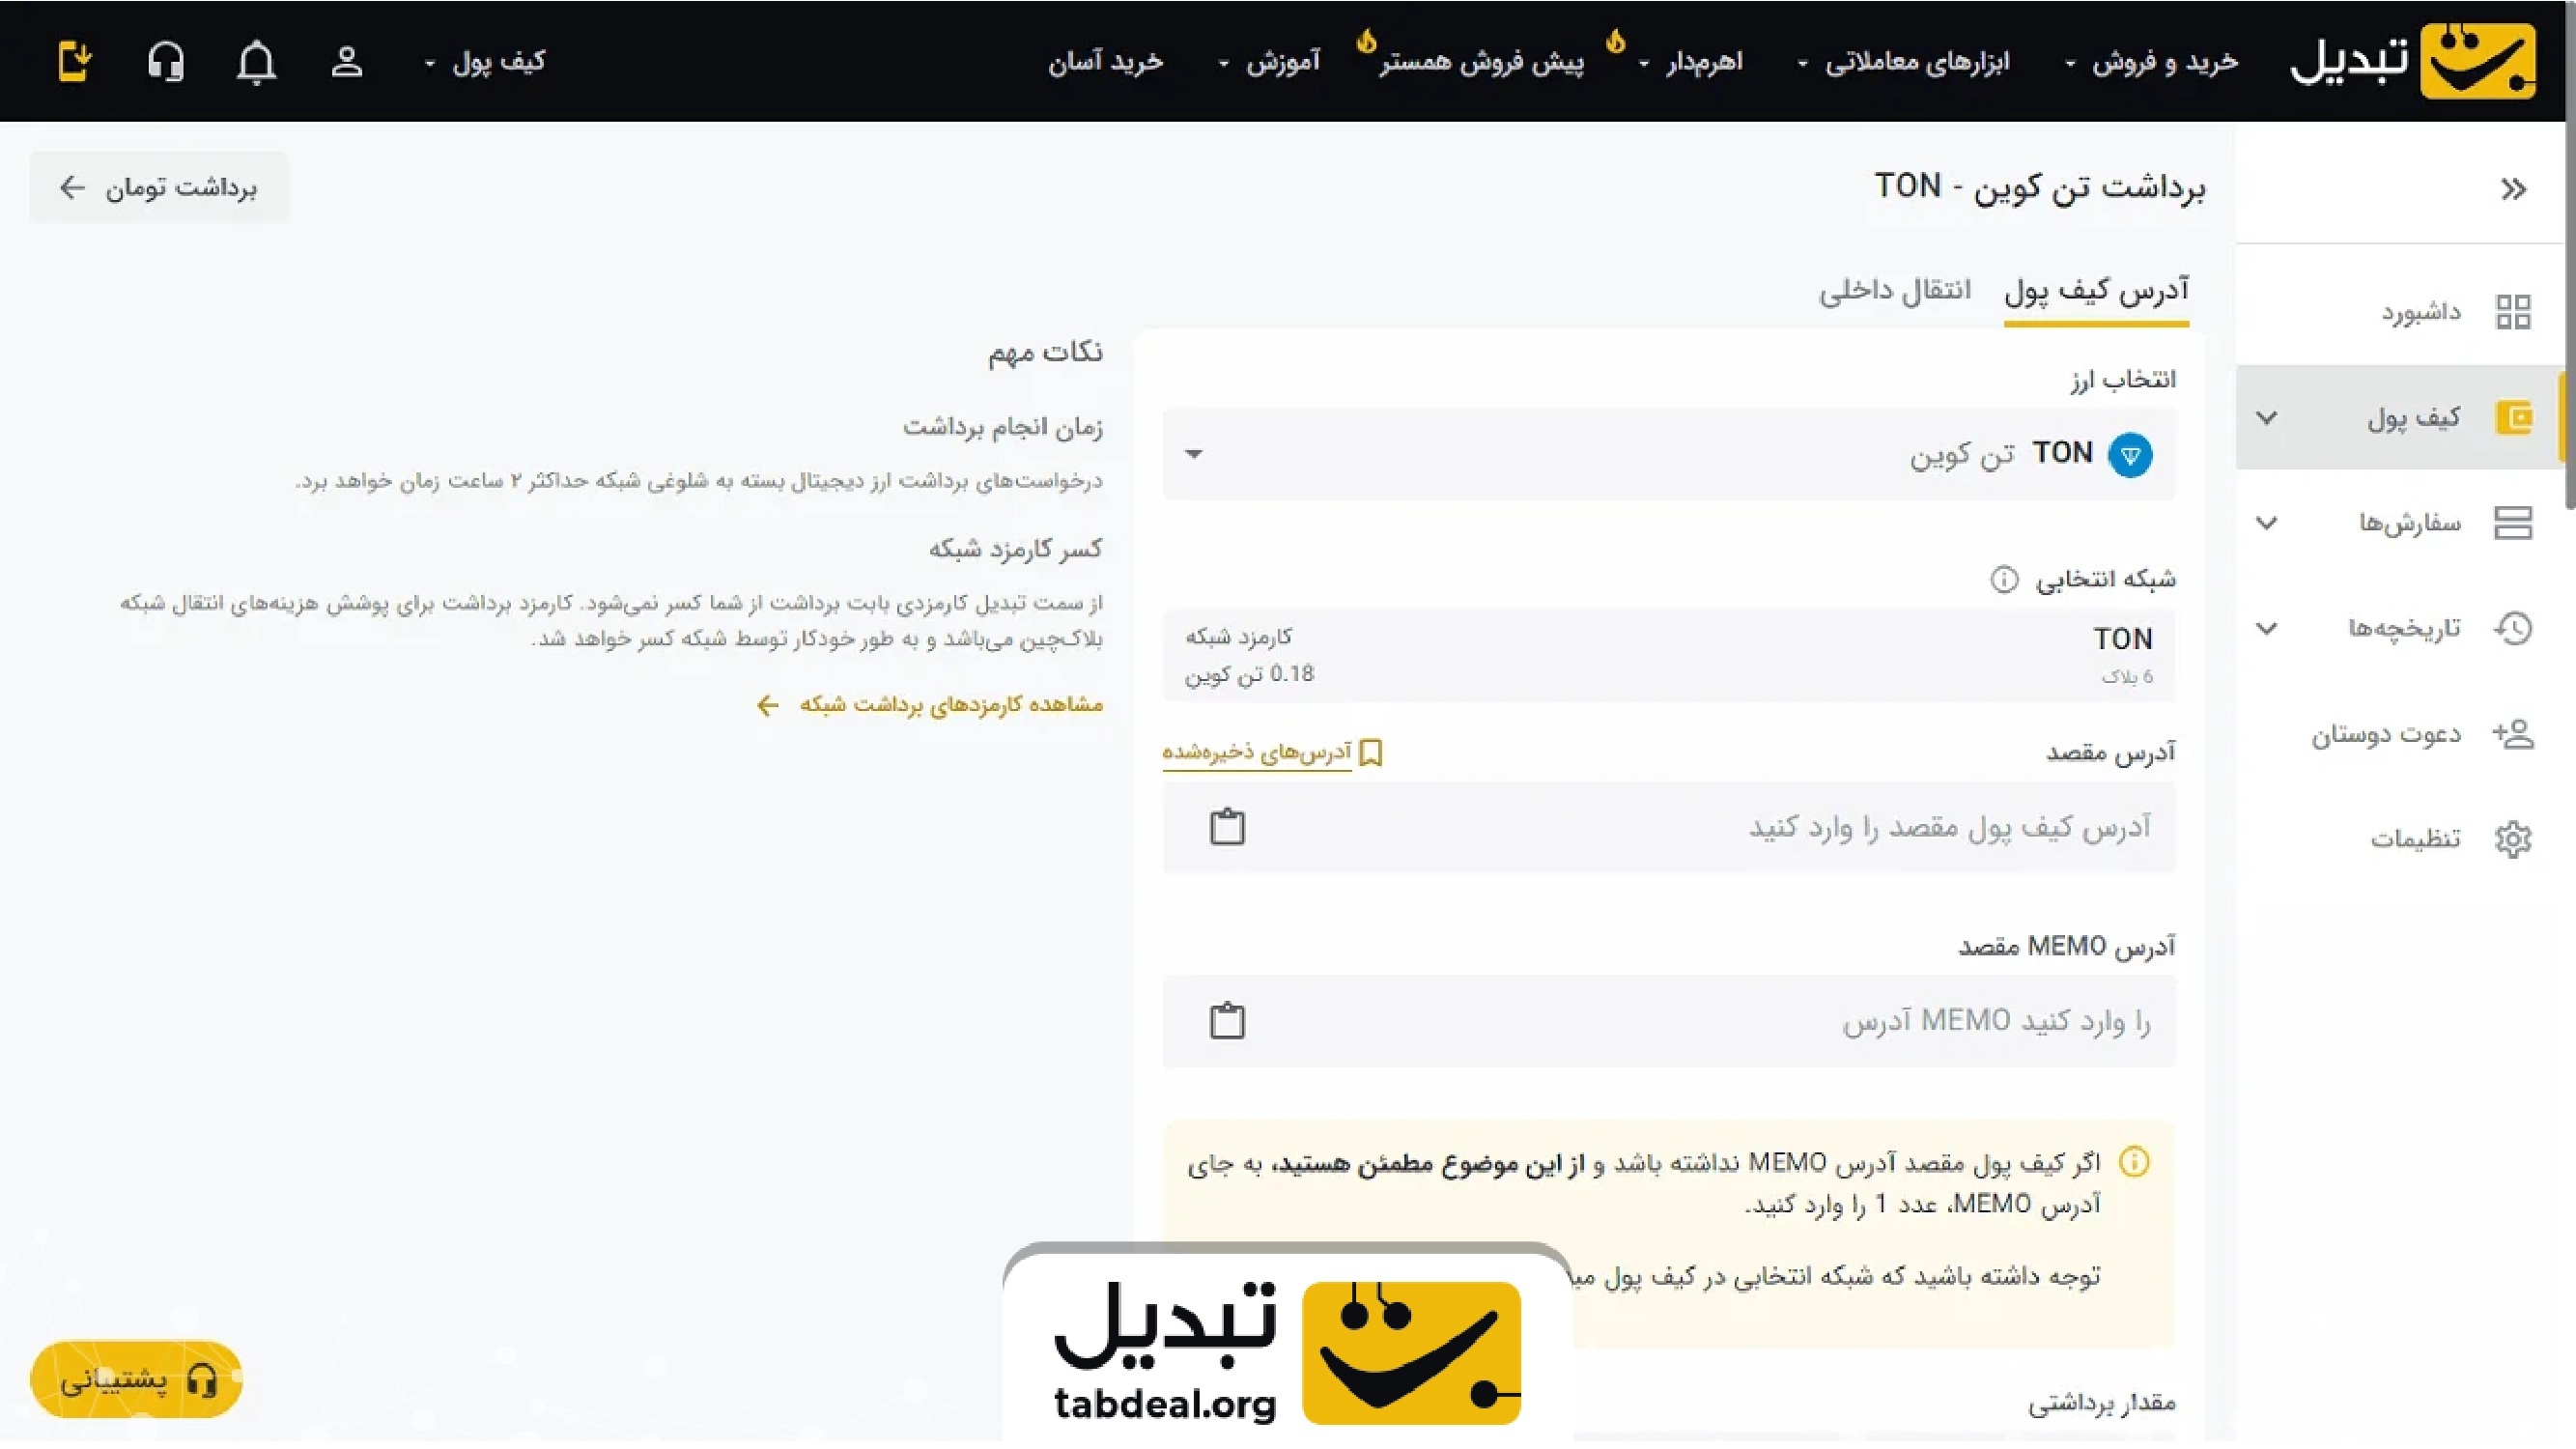Click the داشبورد grid icon
The height and width of the screenshot is (1449, 2576).
pos(2513,312)
